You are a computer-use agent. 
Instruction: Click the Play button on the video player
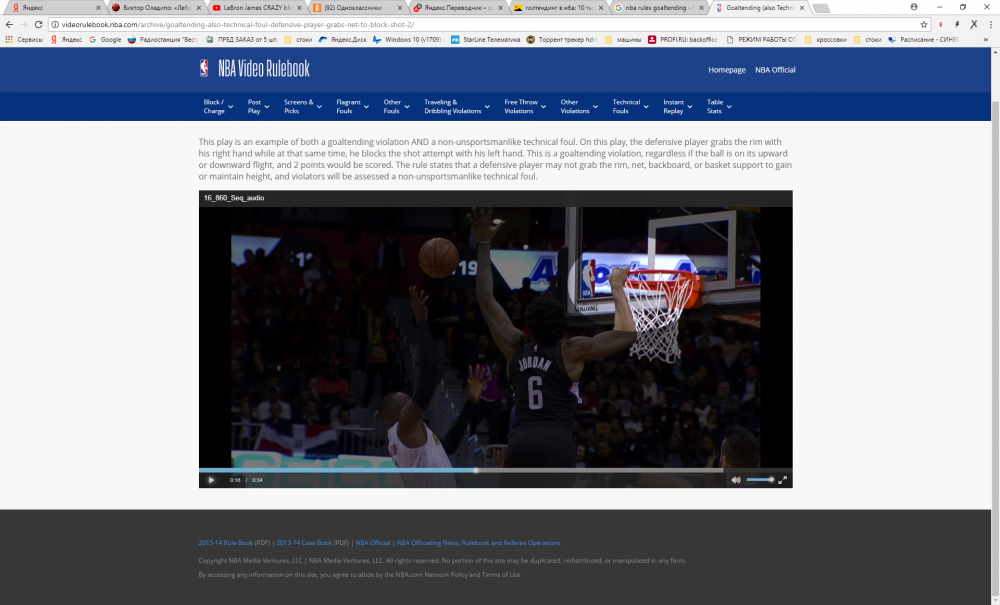pyautogui.click(x=211, y=480)
